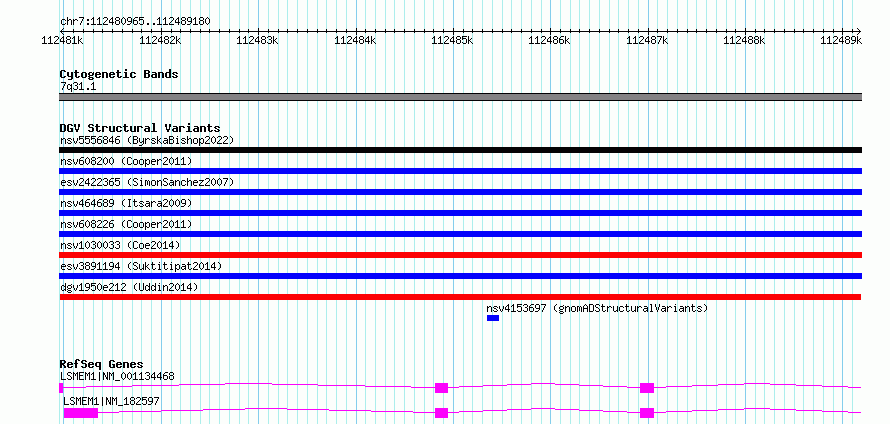Click the 112481k ruler tick label
Image resolution: width=890 pixels, height=424 pixels.
pos(63,40)
